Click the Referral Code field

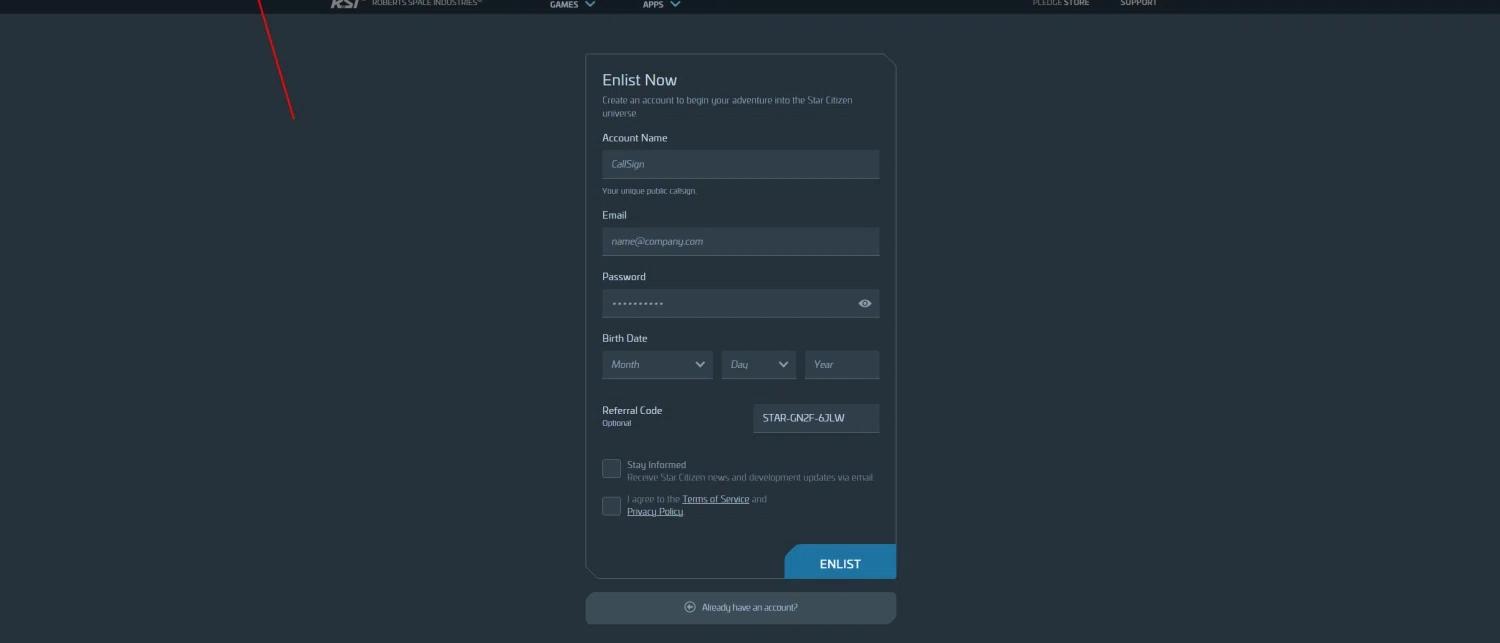tap(815, 418)
